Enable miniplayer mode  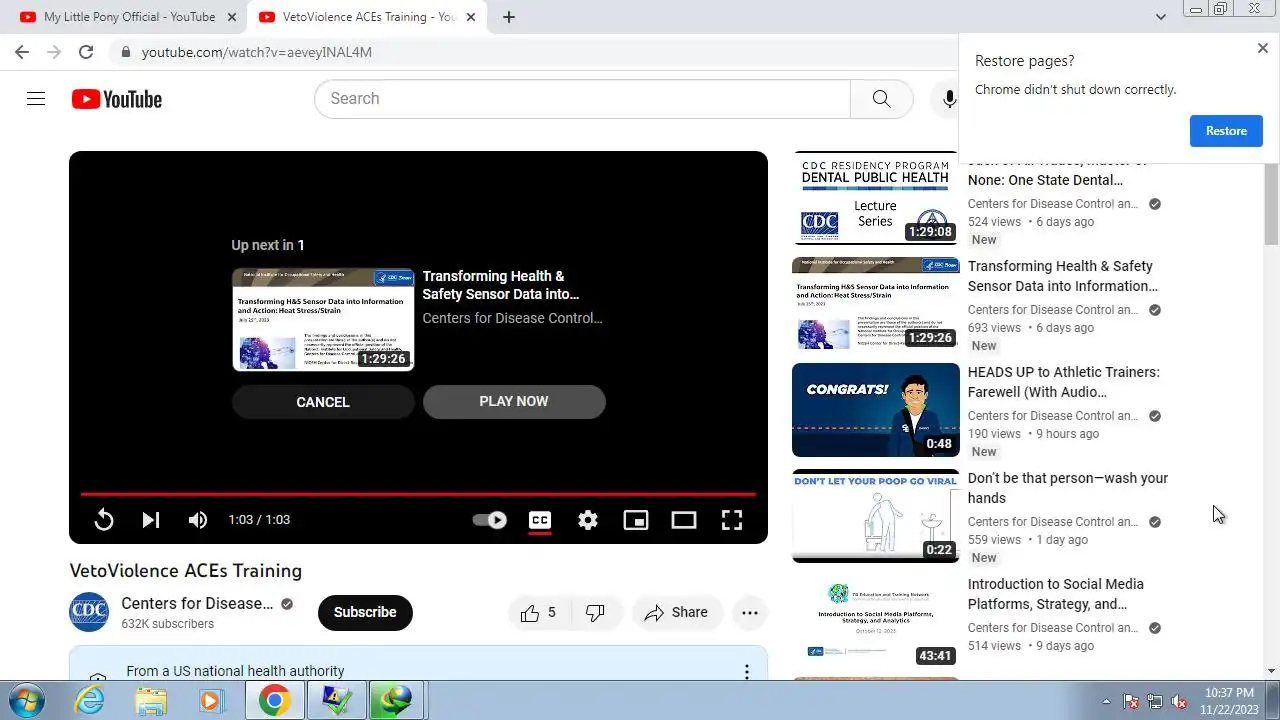[636, 520]
